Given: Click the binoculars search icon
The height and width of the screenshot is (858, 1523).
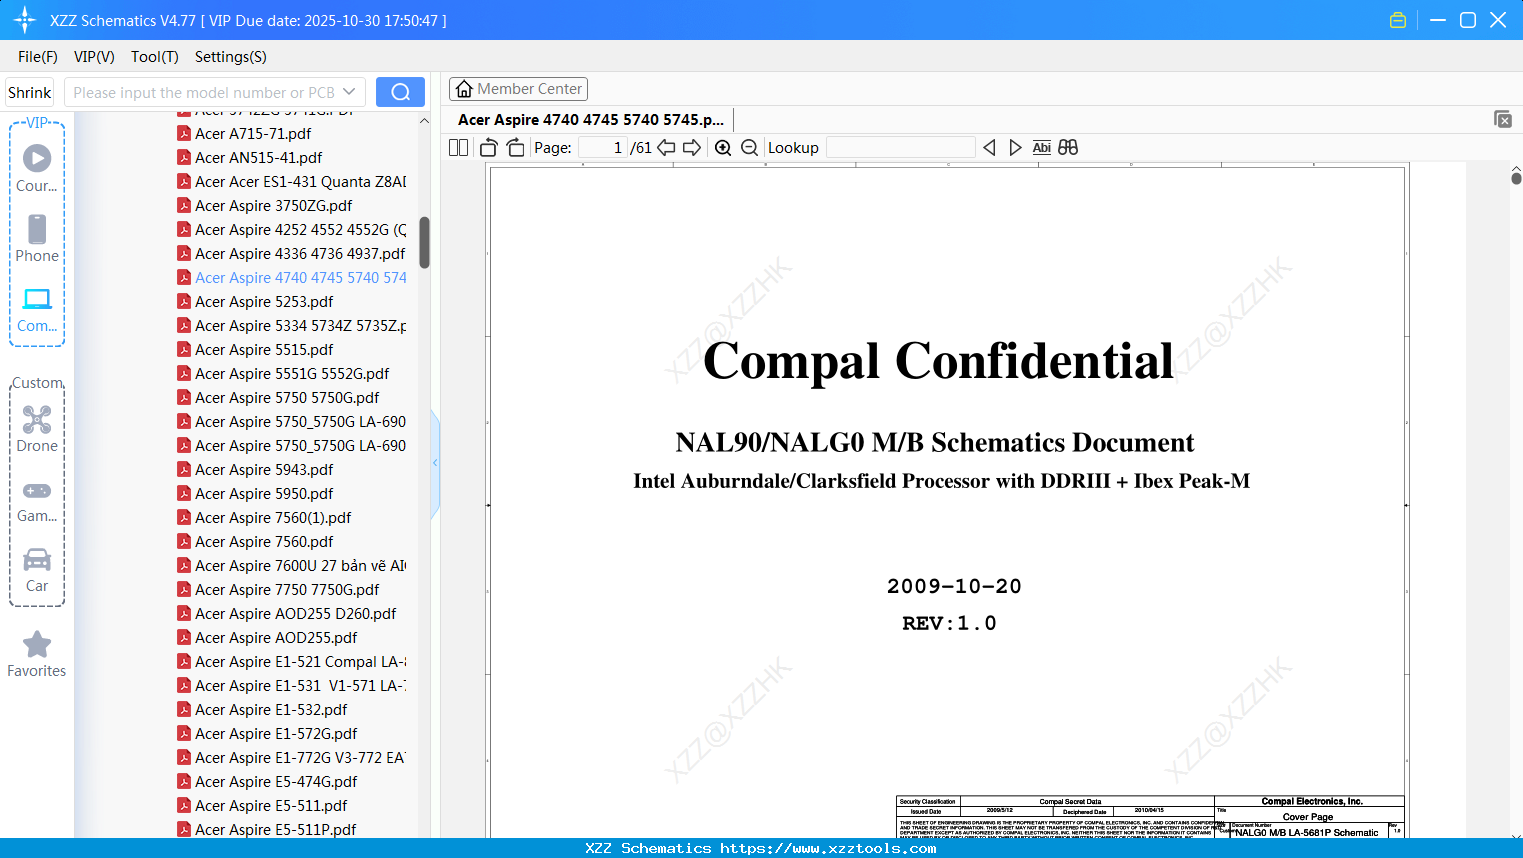Looking at the screenshot, I should point(1068,148).
